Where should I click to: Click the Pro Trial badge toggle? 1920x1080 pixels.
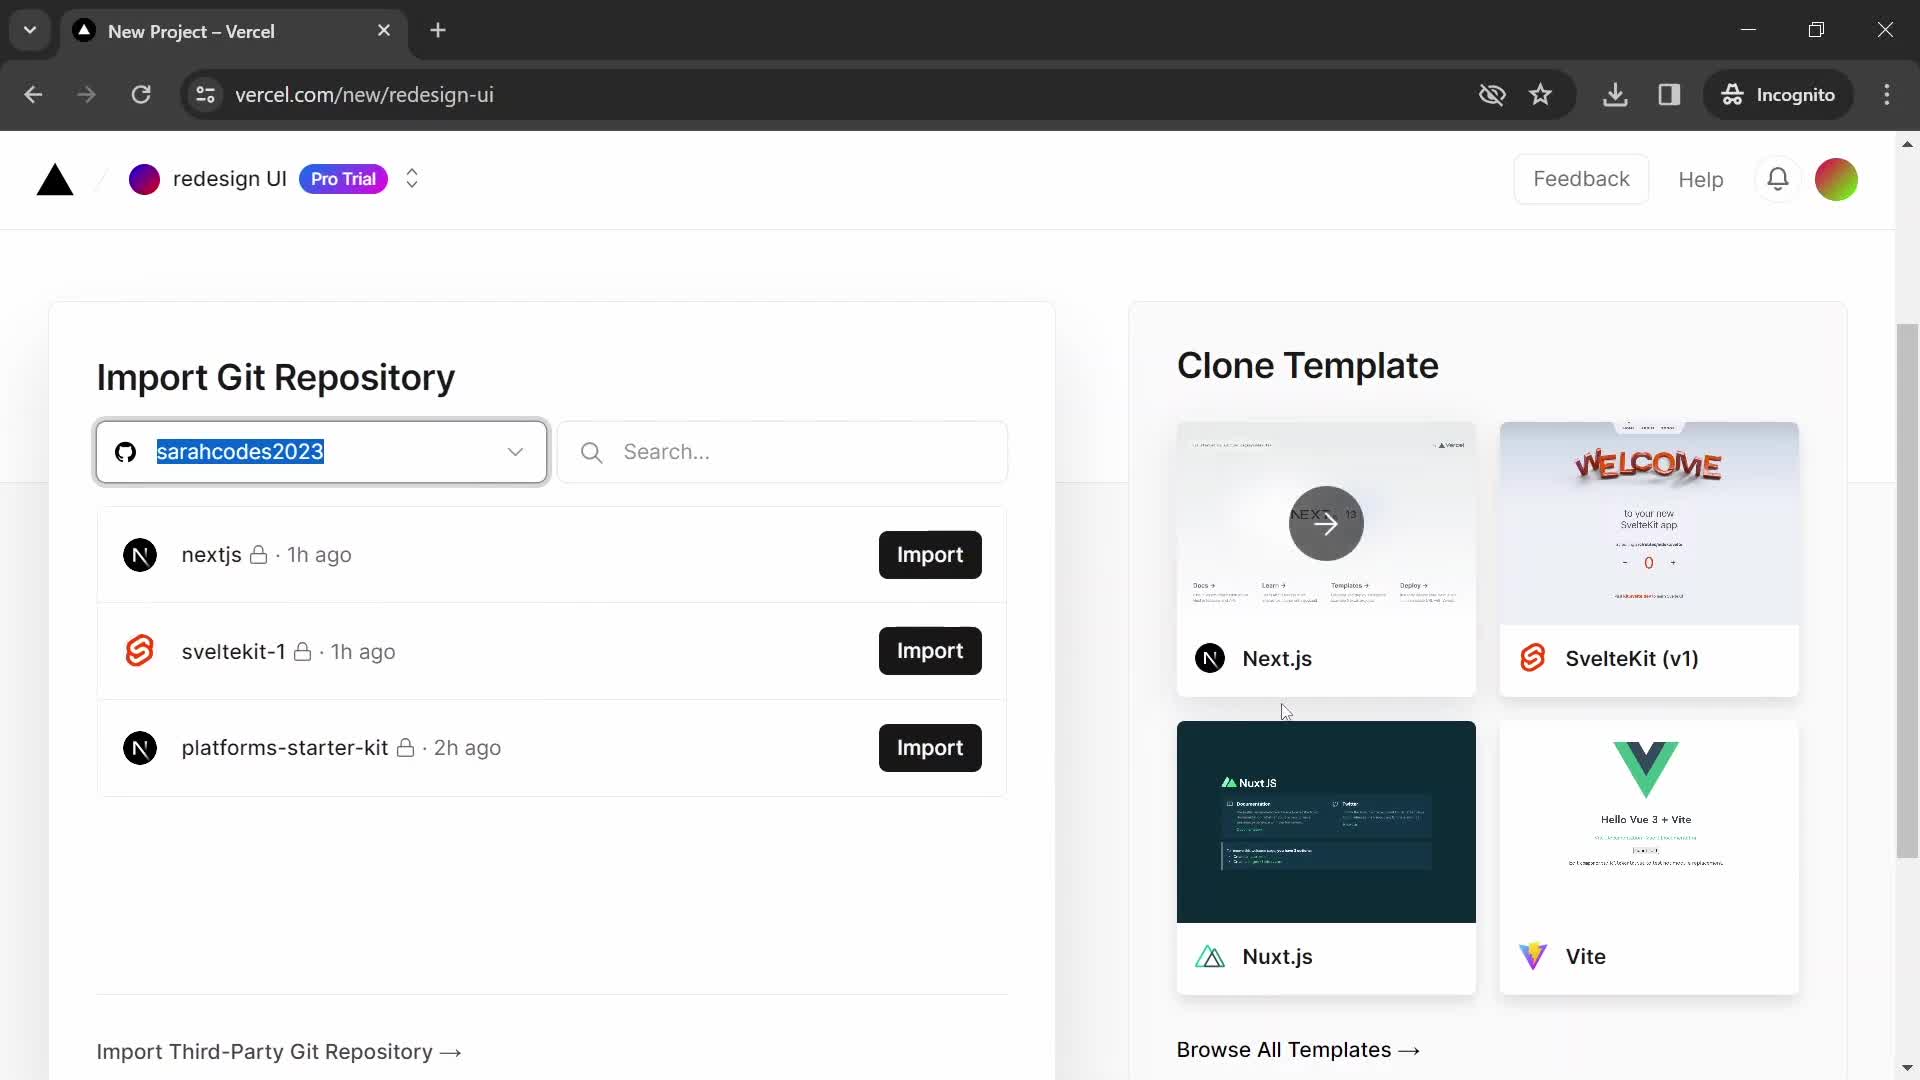(x=343, y=179)
